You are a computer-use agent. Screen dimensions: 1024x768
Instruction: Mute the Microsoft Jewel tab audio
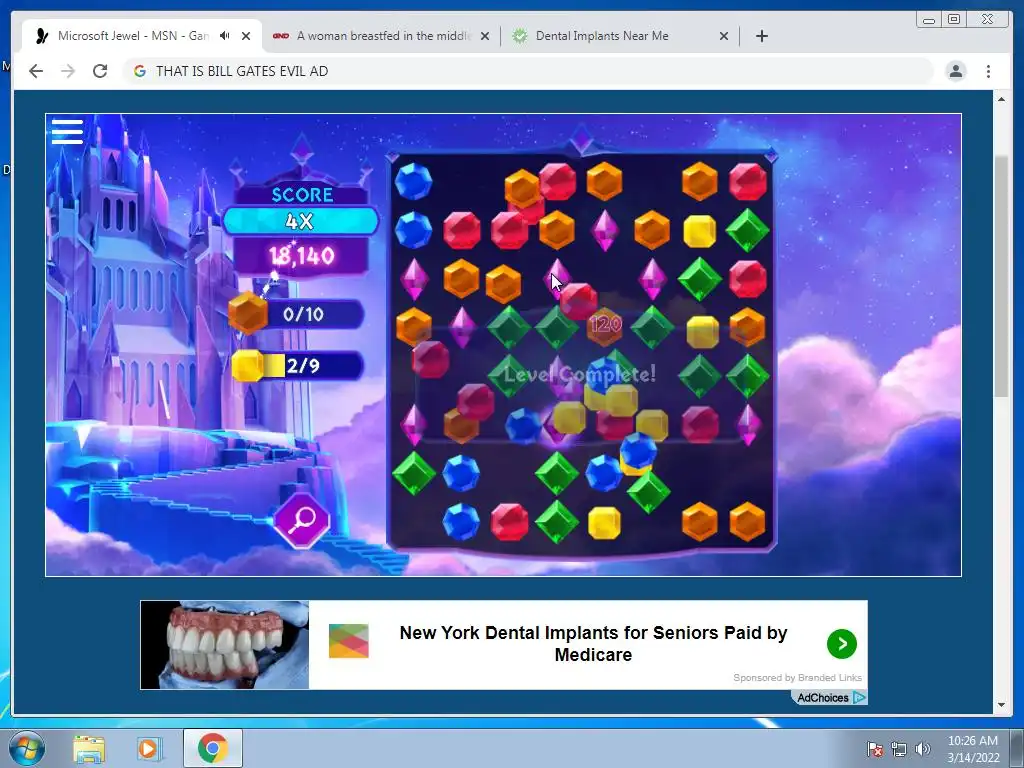coord(225,36)
